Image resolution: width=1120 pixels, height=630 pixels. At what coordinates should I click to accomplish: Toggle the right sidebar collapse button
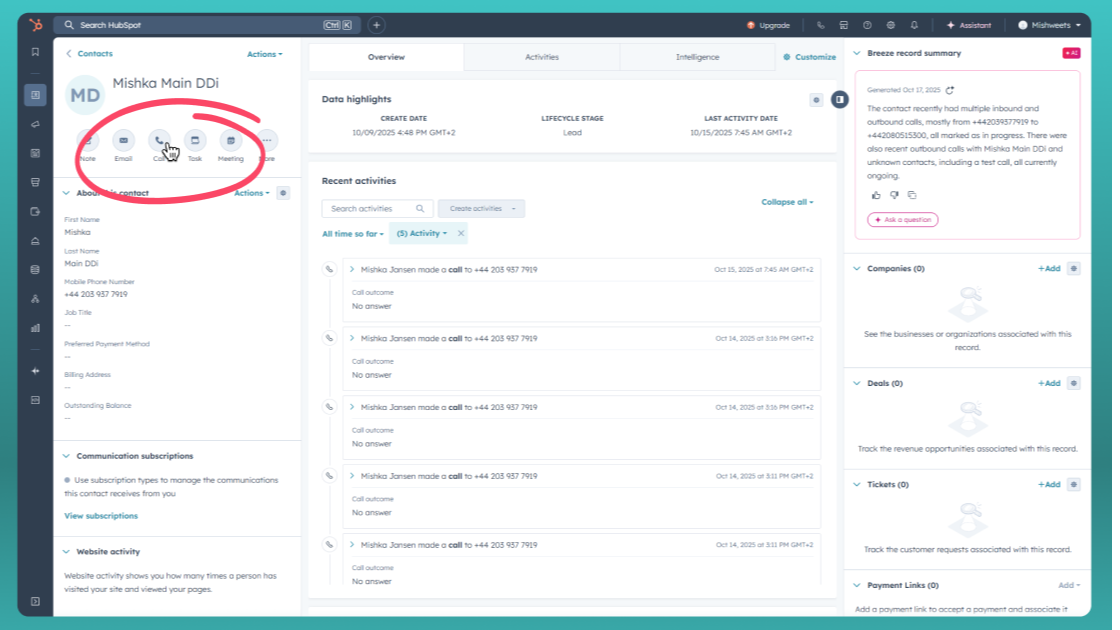pyautogui.click(x=840, y=99)
